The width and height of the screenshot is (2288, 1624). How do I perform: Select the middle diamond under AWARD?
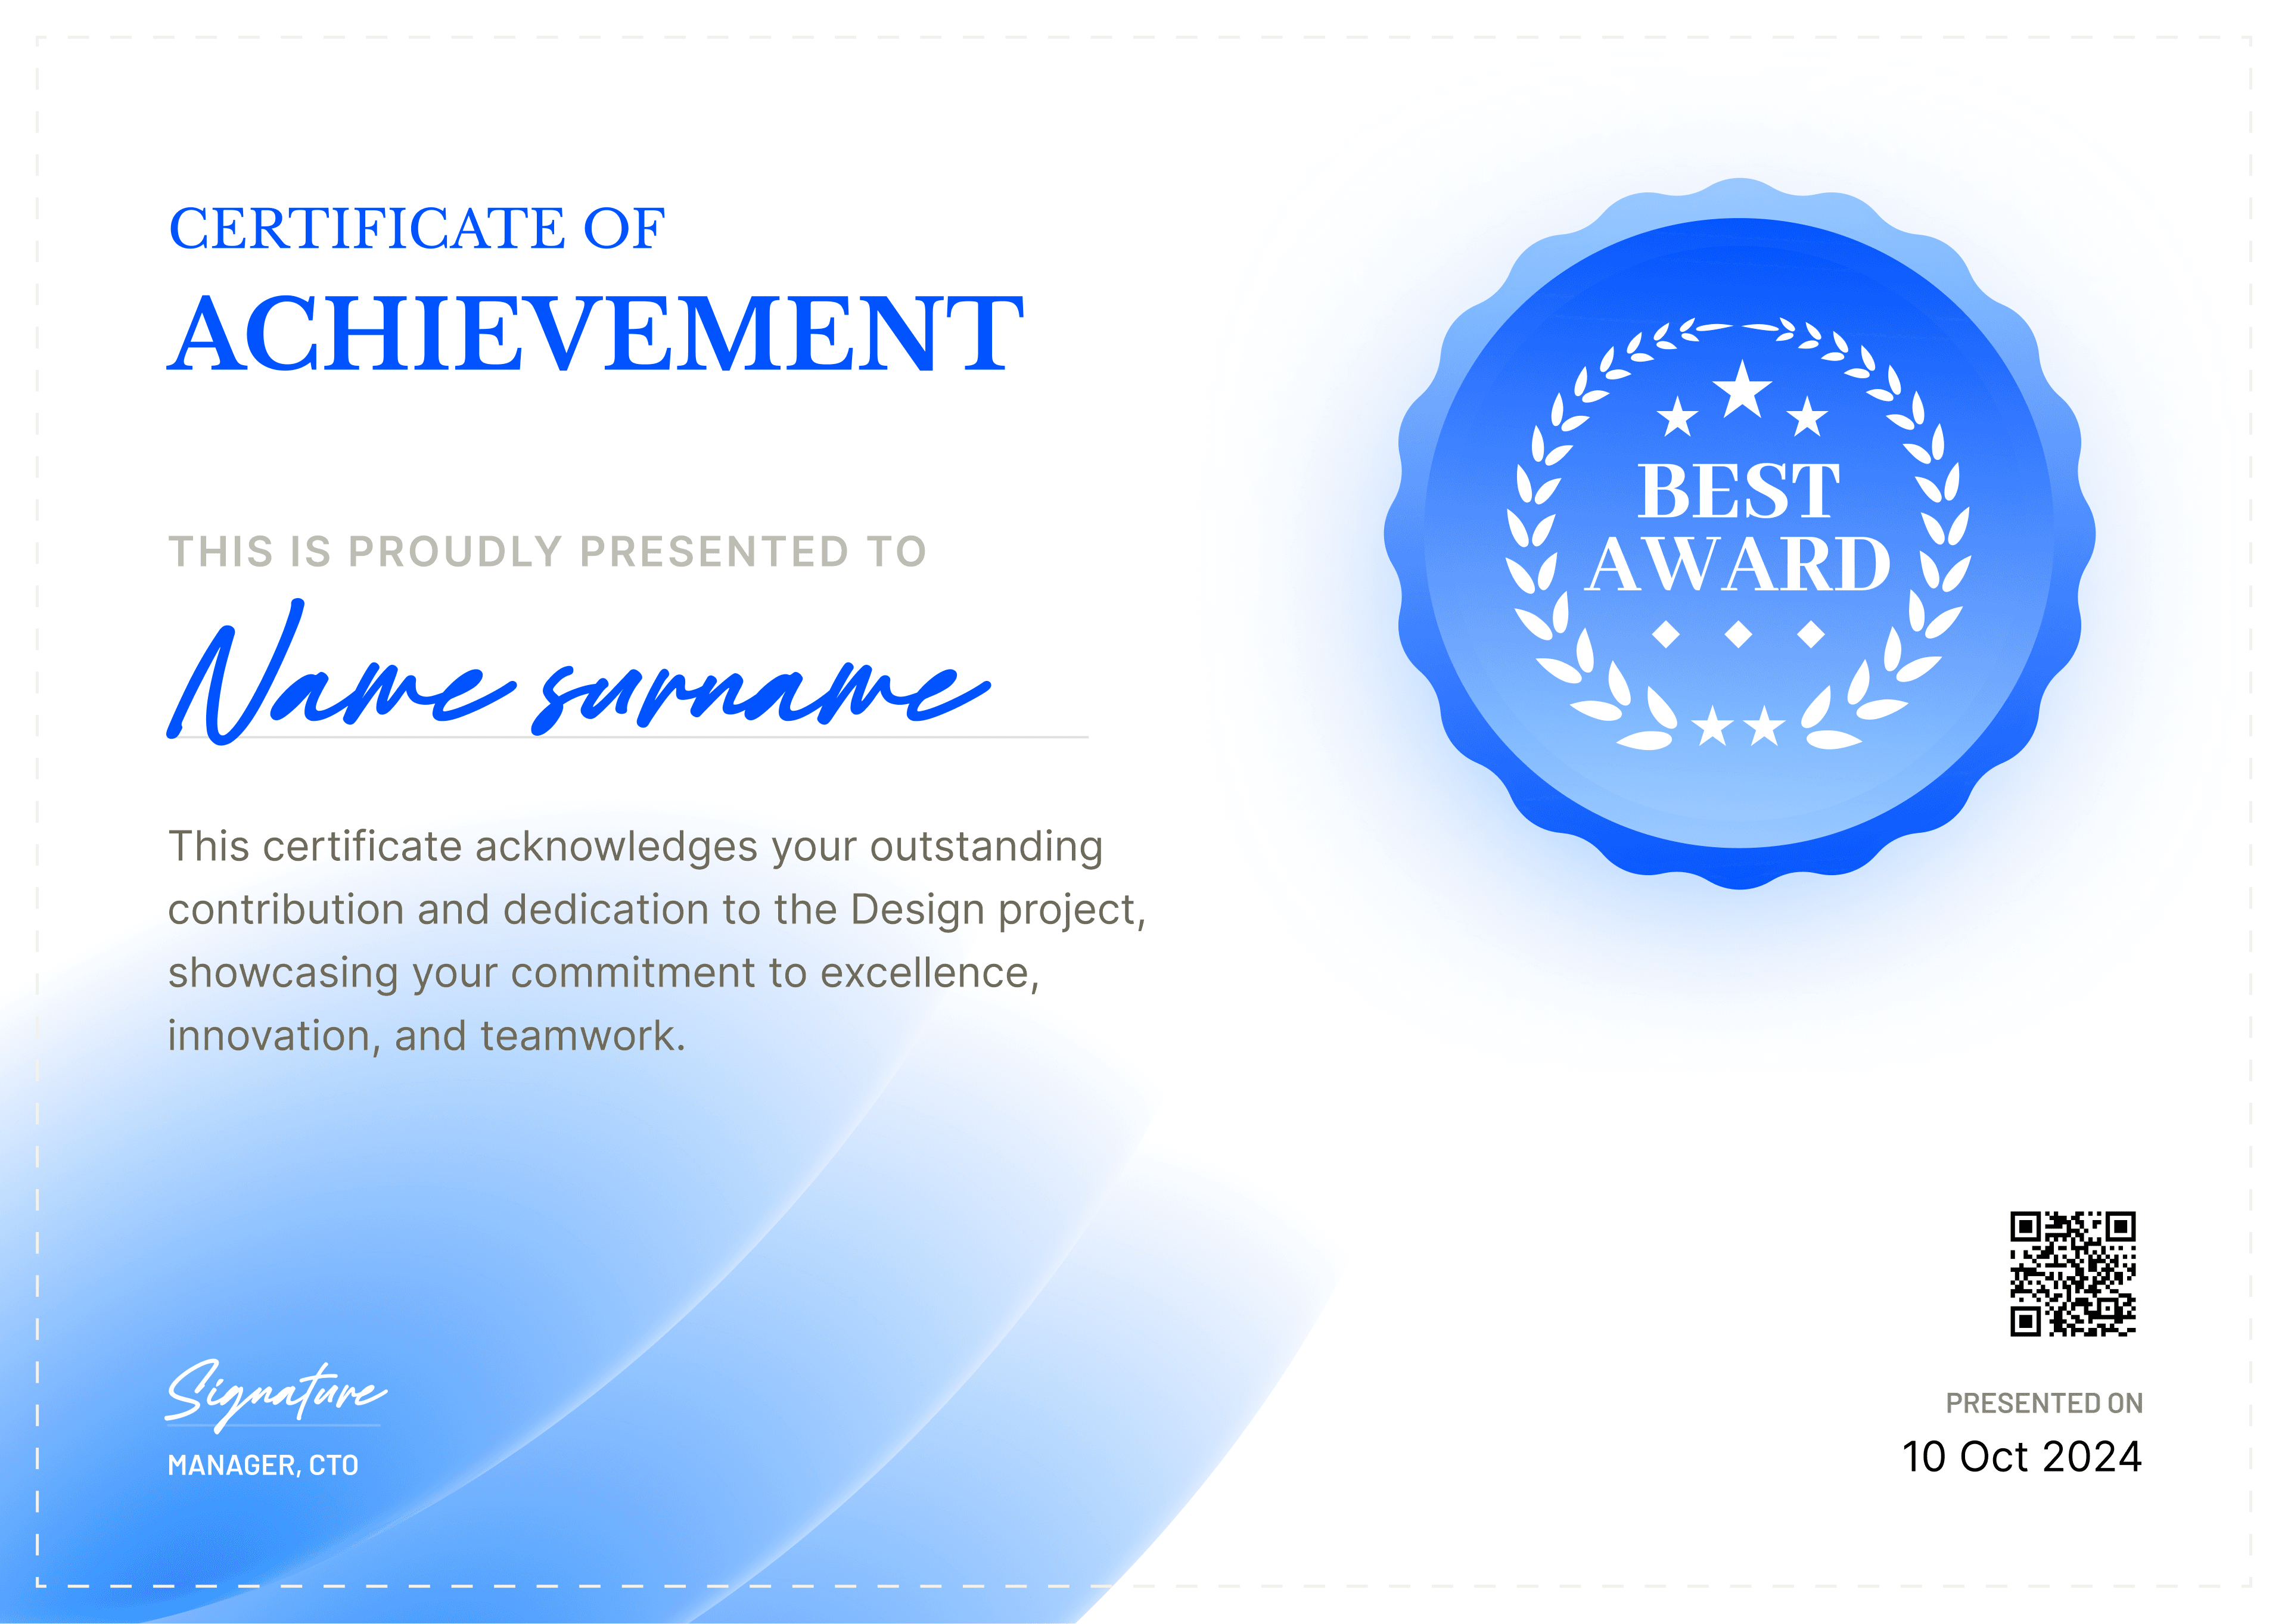pos(1739,634)
